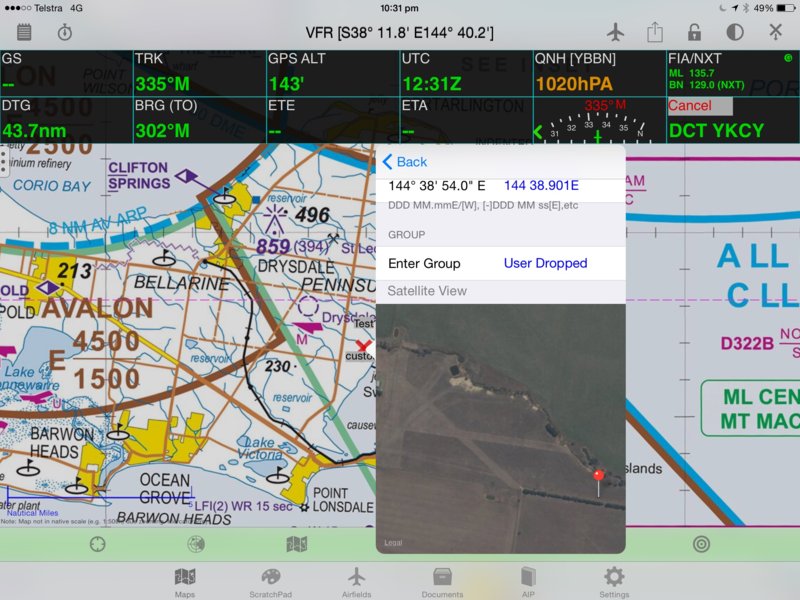Switch to the Maps tab
Viewport: 800px width, 600px height.
click(185, 583)
